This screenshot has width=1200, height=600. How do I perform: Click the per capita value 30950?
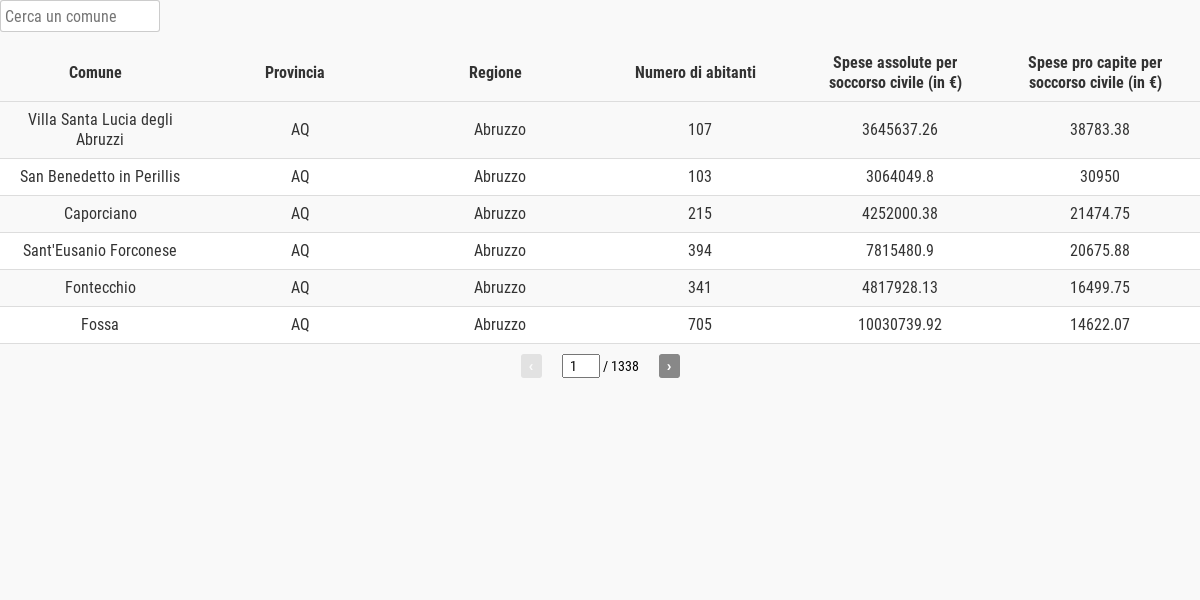point(1100,177)
